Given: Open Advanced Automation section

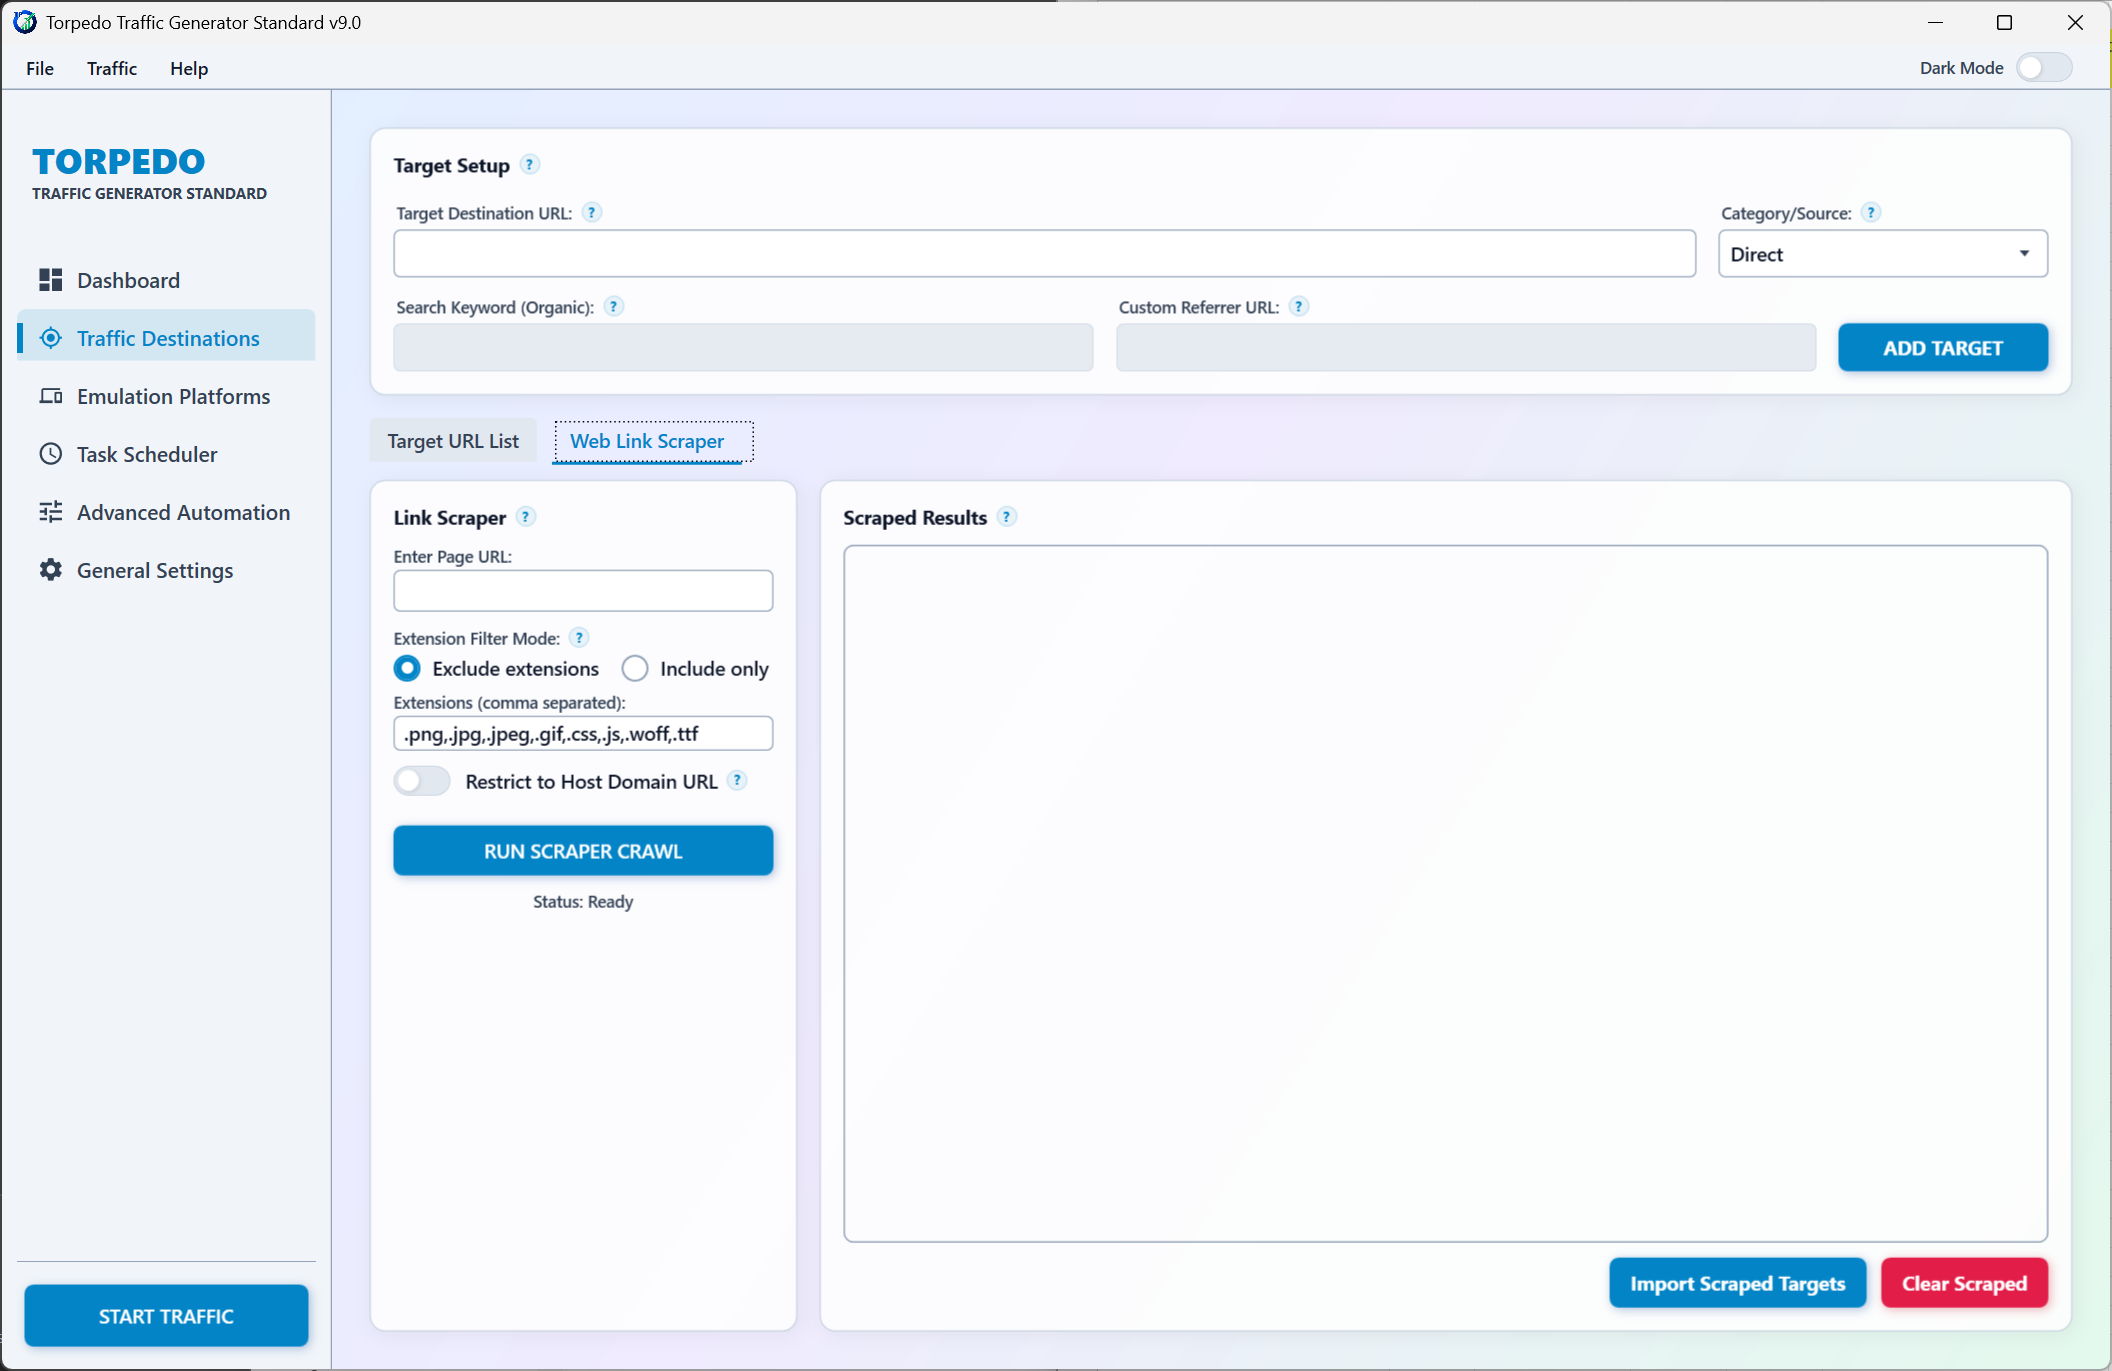Looking at the screenshot, I should click(166, 512).
